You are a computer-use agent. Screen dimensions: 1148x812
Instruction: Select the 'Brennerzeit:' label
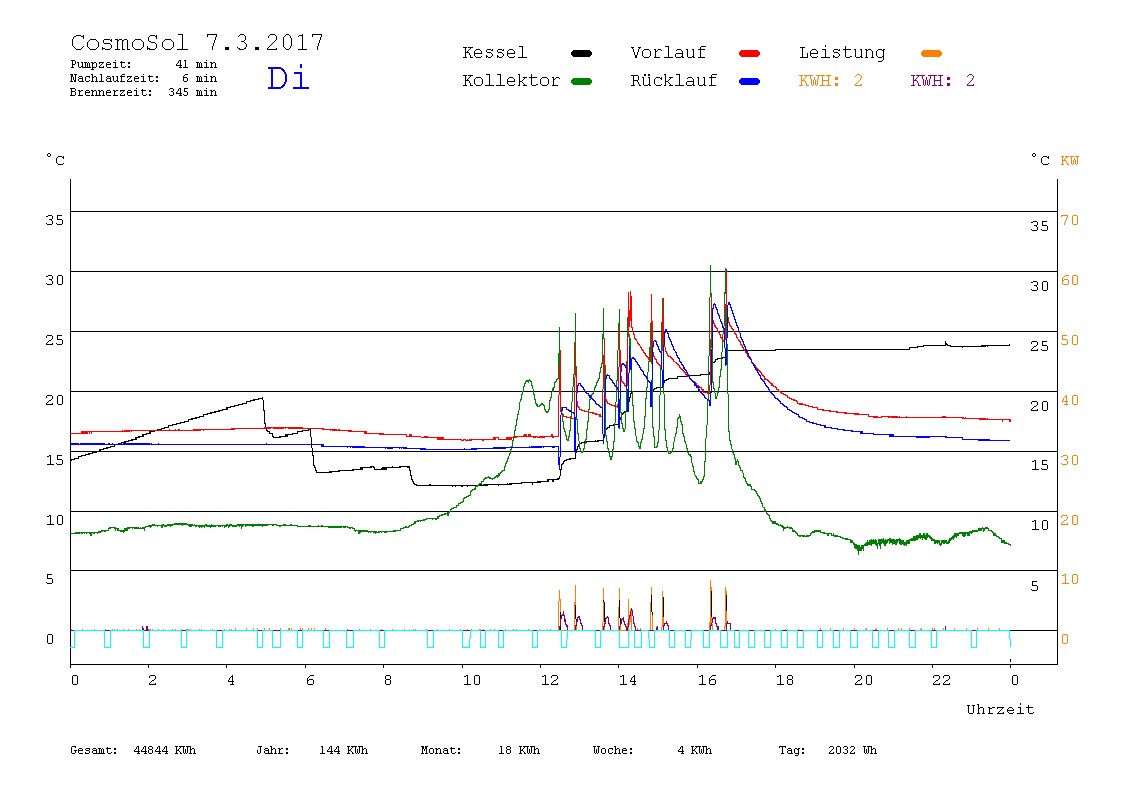point(111,92)
